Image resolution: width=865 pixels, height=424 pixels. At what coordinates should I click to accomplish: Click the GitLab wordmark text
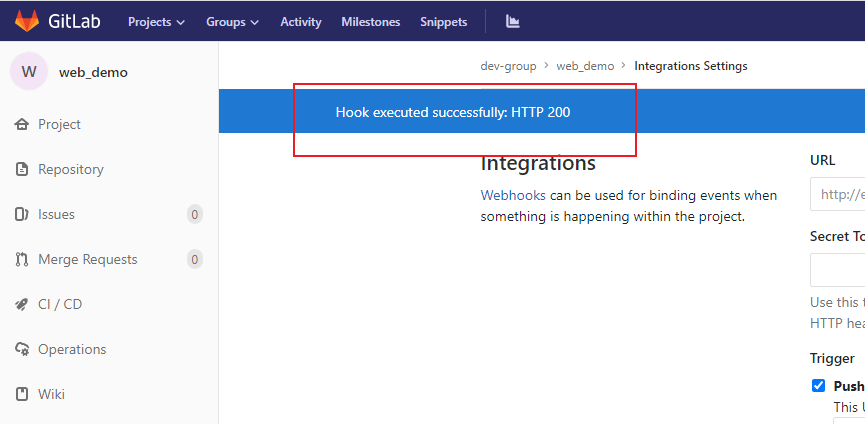click(x=74, y=22)
